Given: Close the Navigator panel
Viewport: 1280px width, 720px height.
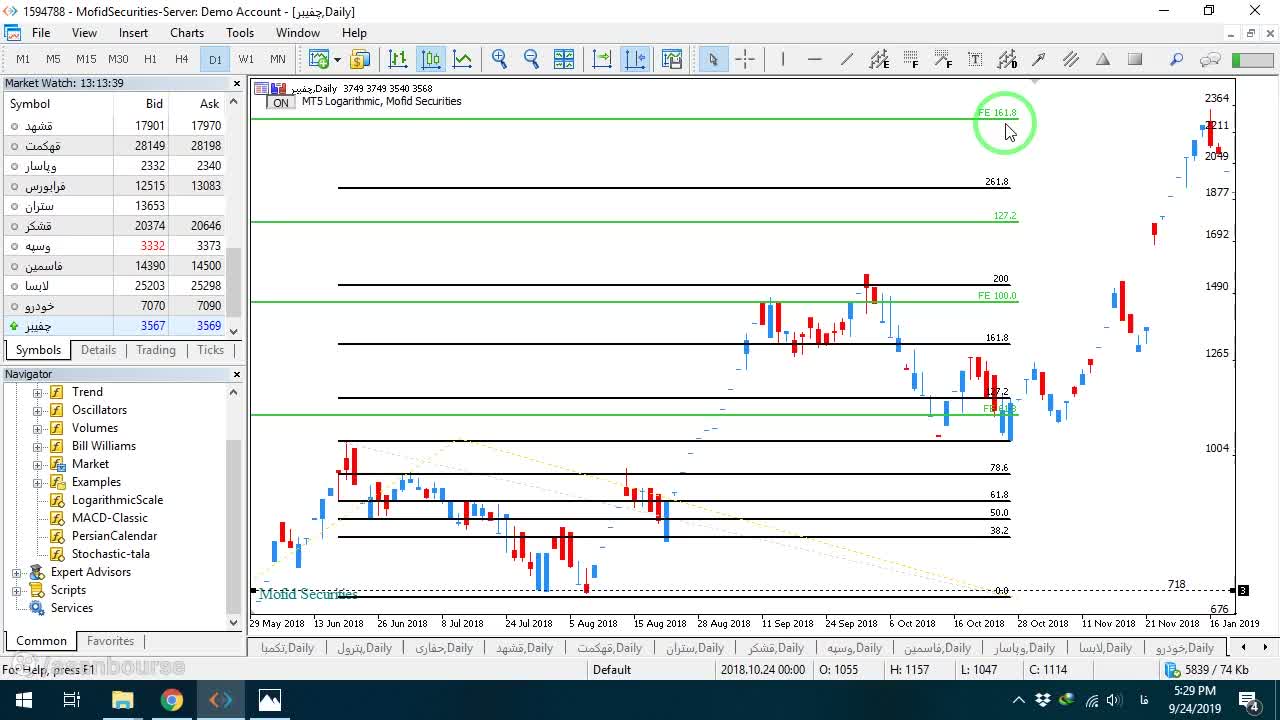Looking at the screenshot, I should (237, 374).
